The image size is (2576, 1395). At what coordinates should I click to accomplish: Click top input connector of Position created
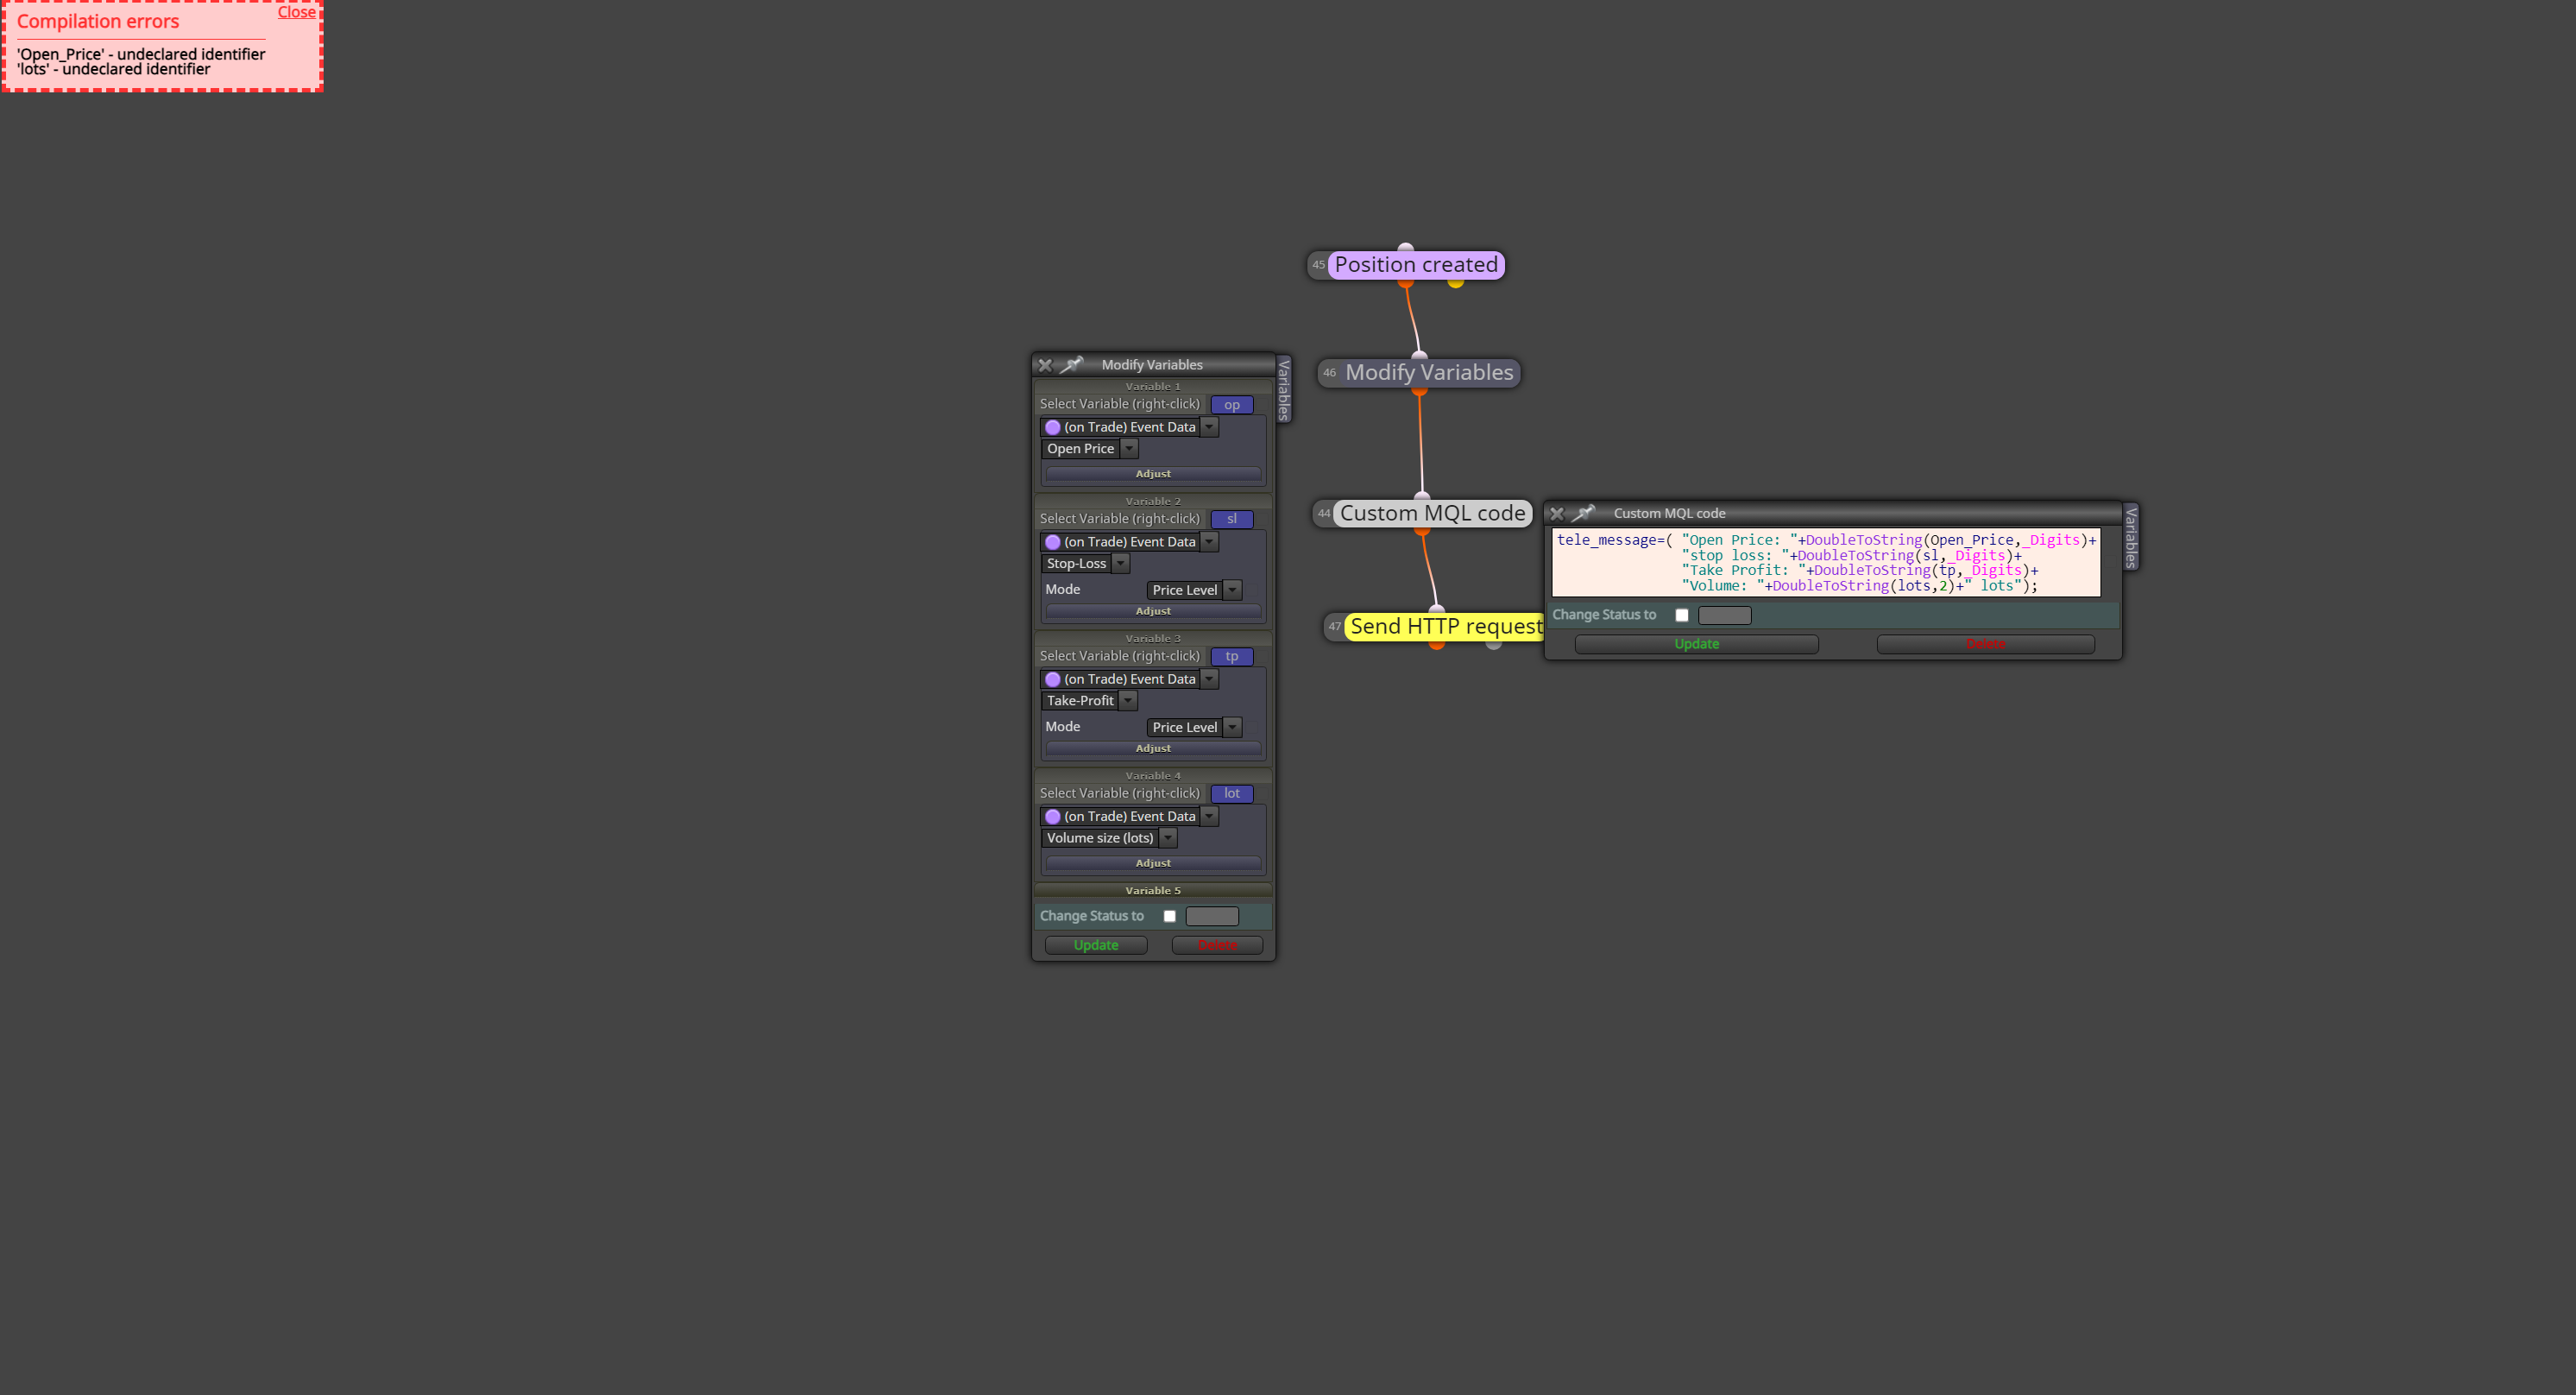click(x=1406, y=247)
